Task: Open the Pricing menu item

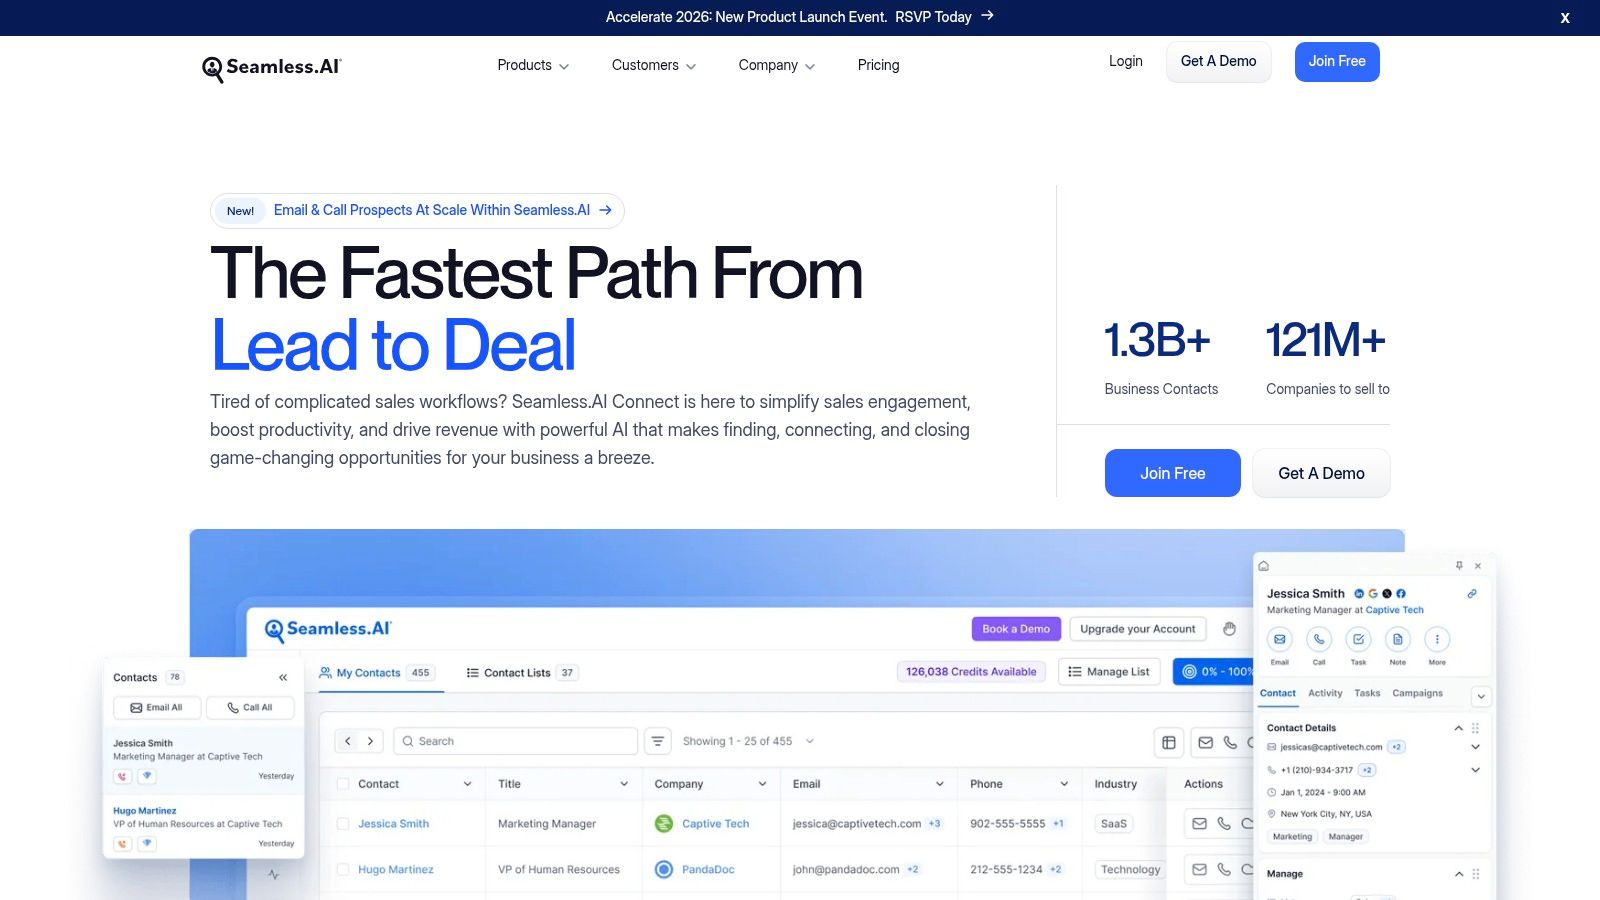Action: [878, 65]
